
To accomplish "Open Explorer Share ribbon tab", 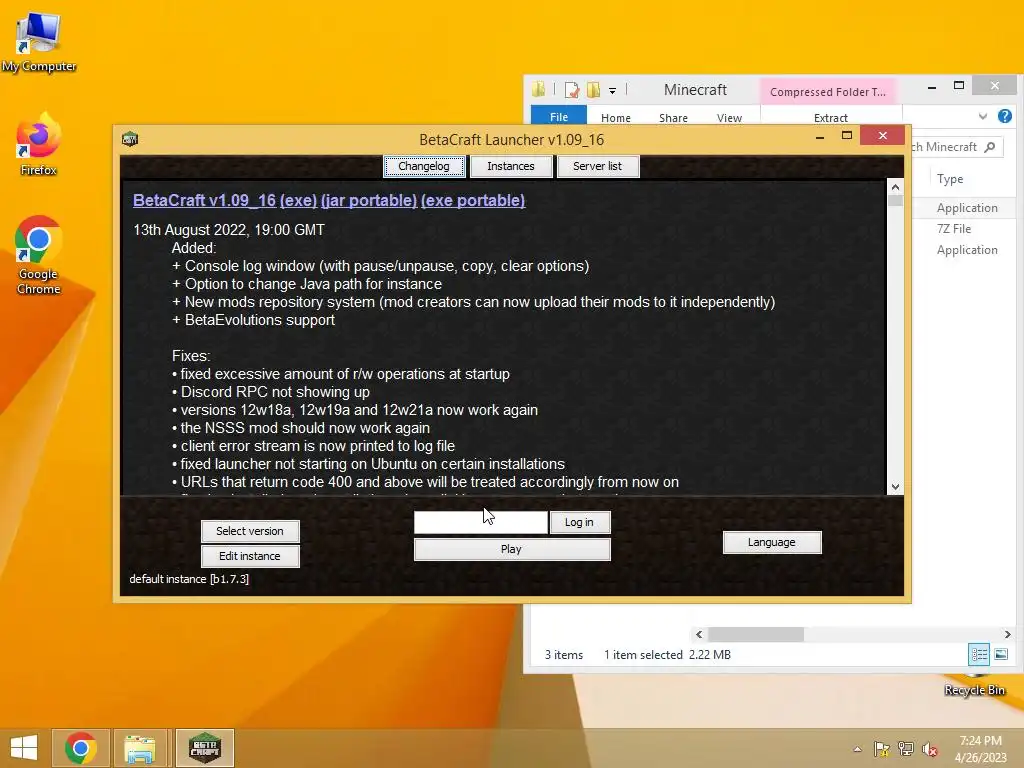I will coord(673,118).
